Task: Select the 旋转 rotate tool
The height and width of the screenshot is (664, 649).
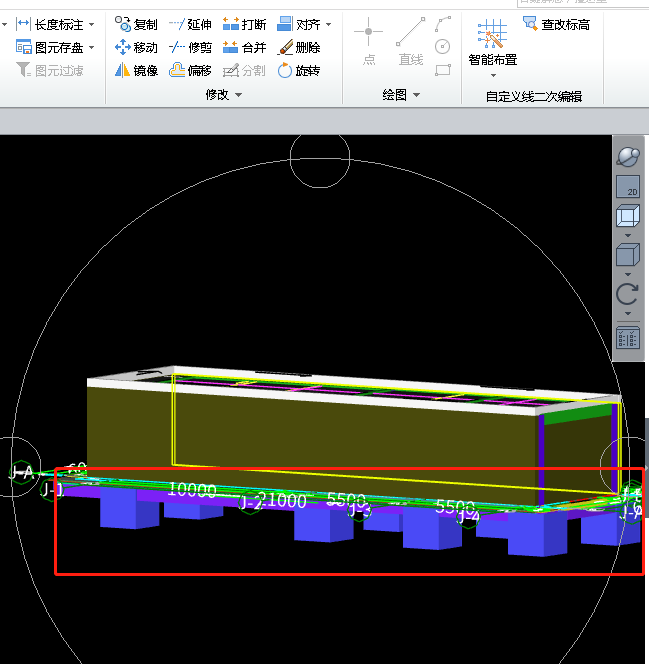Action: click(x=299, y=70)
